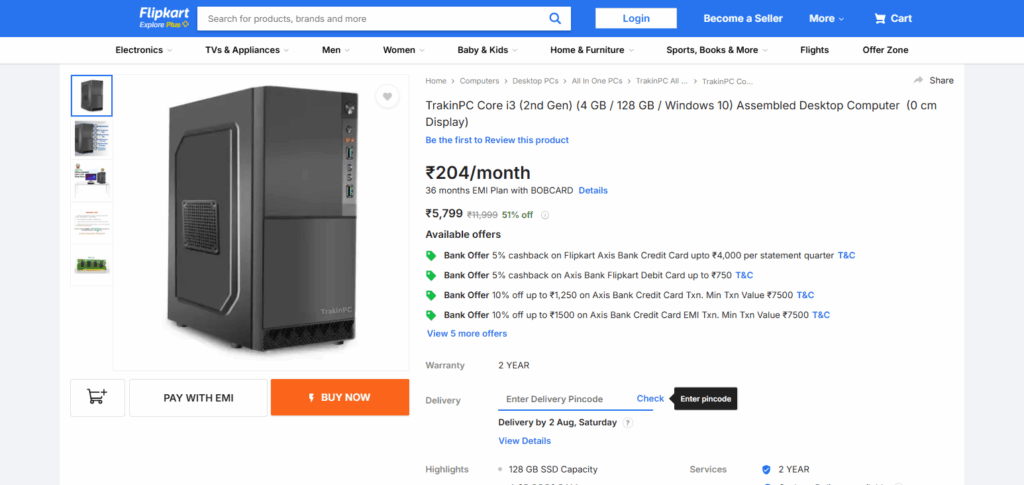Click the ₹204/month price text
1024x485 pixels.
pyautogui.click(x=478, y=173)
